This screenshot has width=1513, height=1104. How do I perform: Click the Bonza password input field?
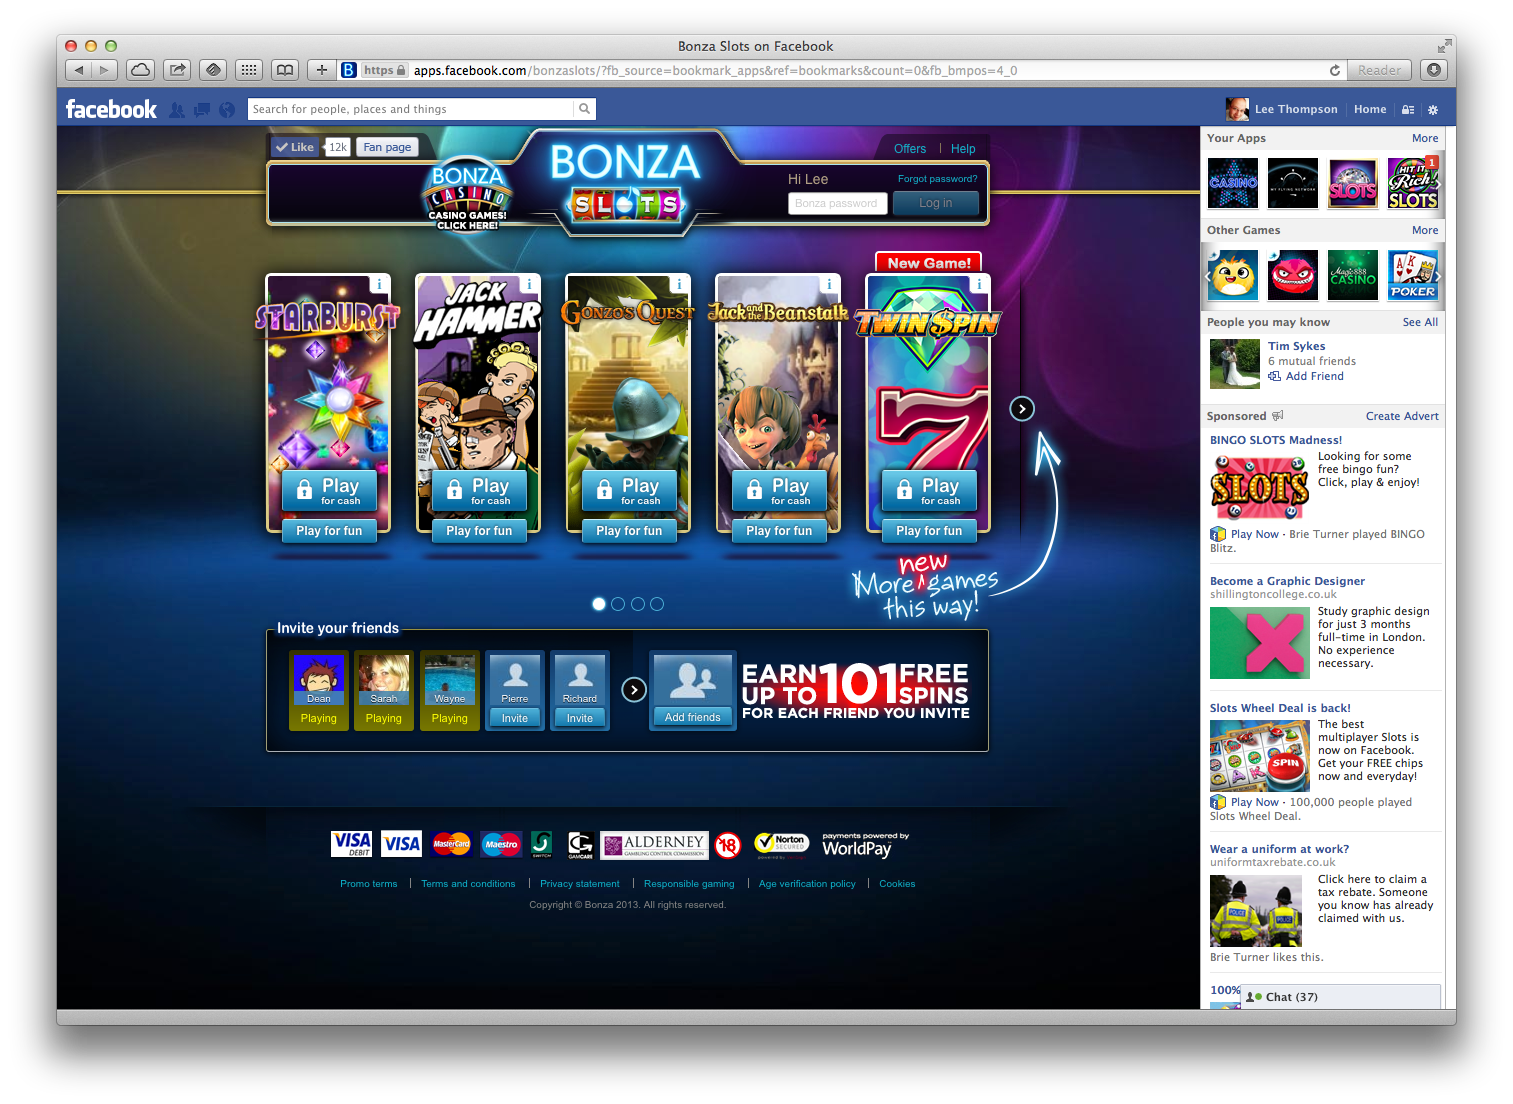[837, 203]
